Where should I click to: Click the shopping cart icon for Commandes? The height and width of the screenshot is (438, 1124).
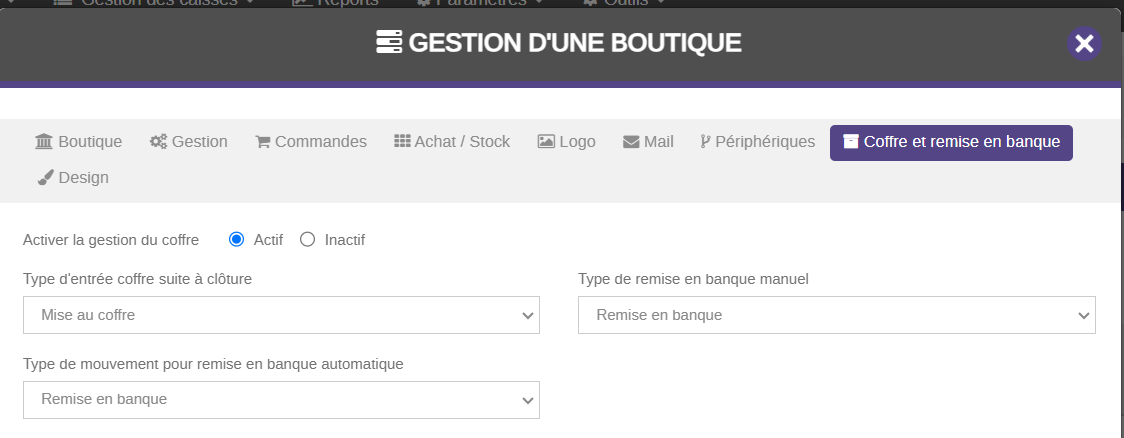(263, 142)
